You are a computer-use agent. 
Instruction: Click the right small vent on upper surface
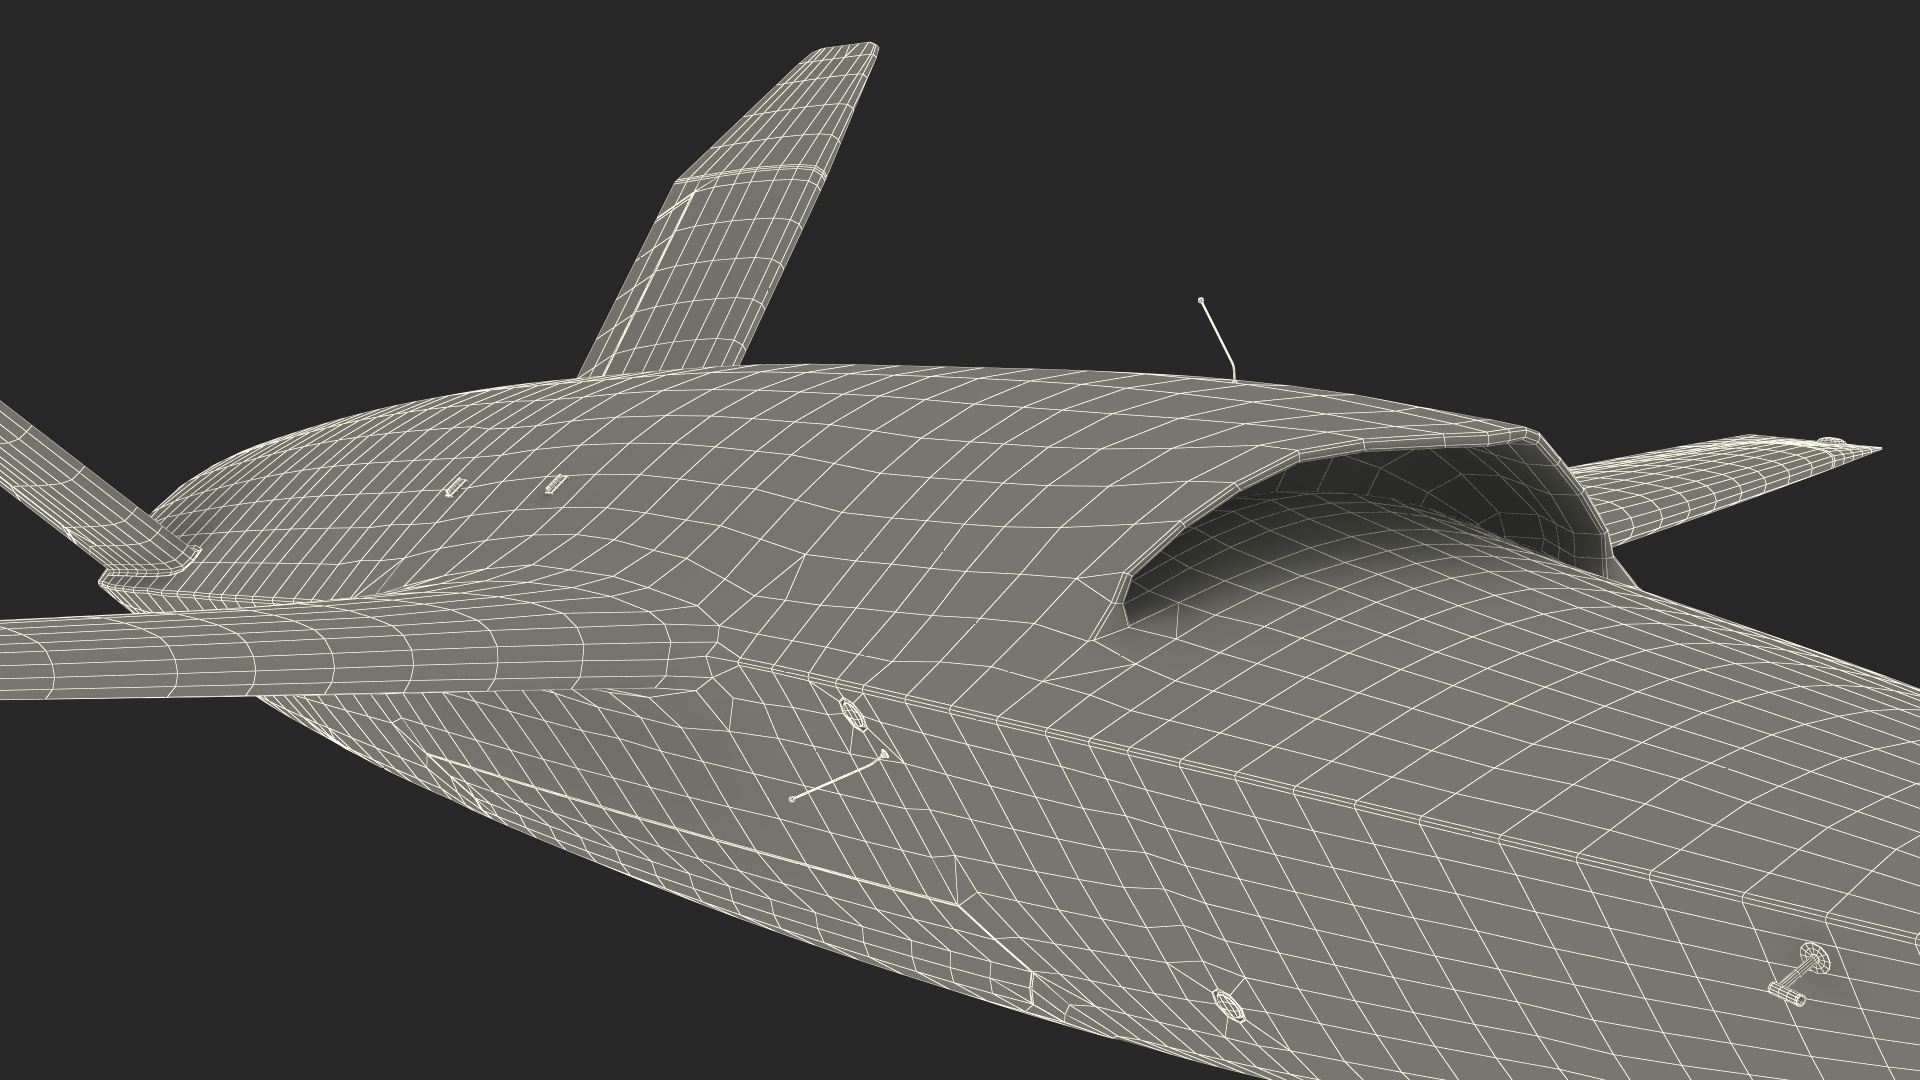tap(556, 484)
